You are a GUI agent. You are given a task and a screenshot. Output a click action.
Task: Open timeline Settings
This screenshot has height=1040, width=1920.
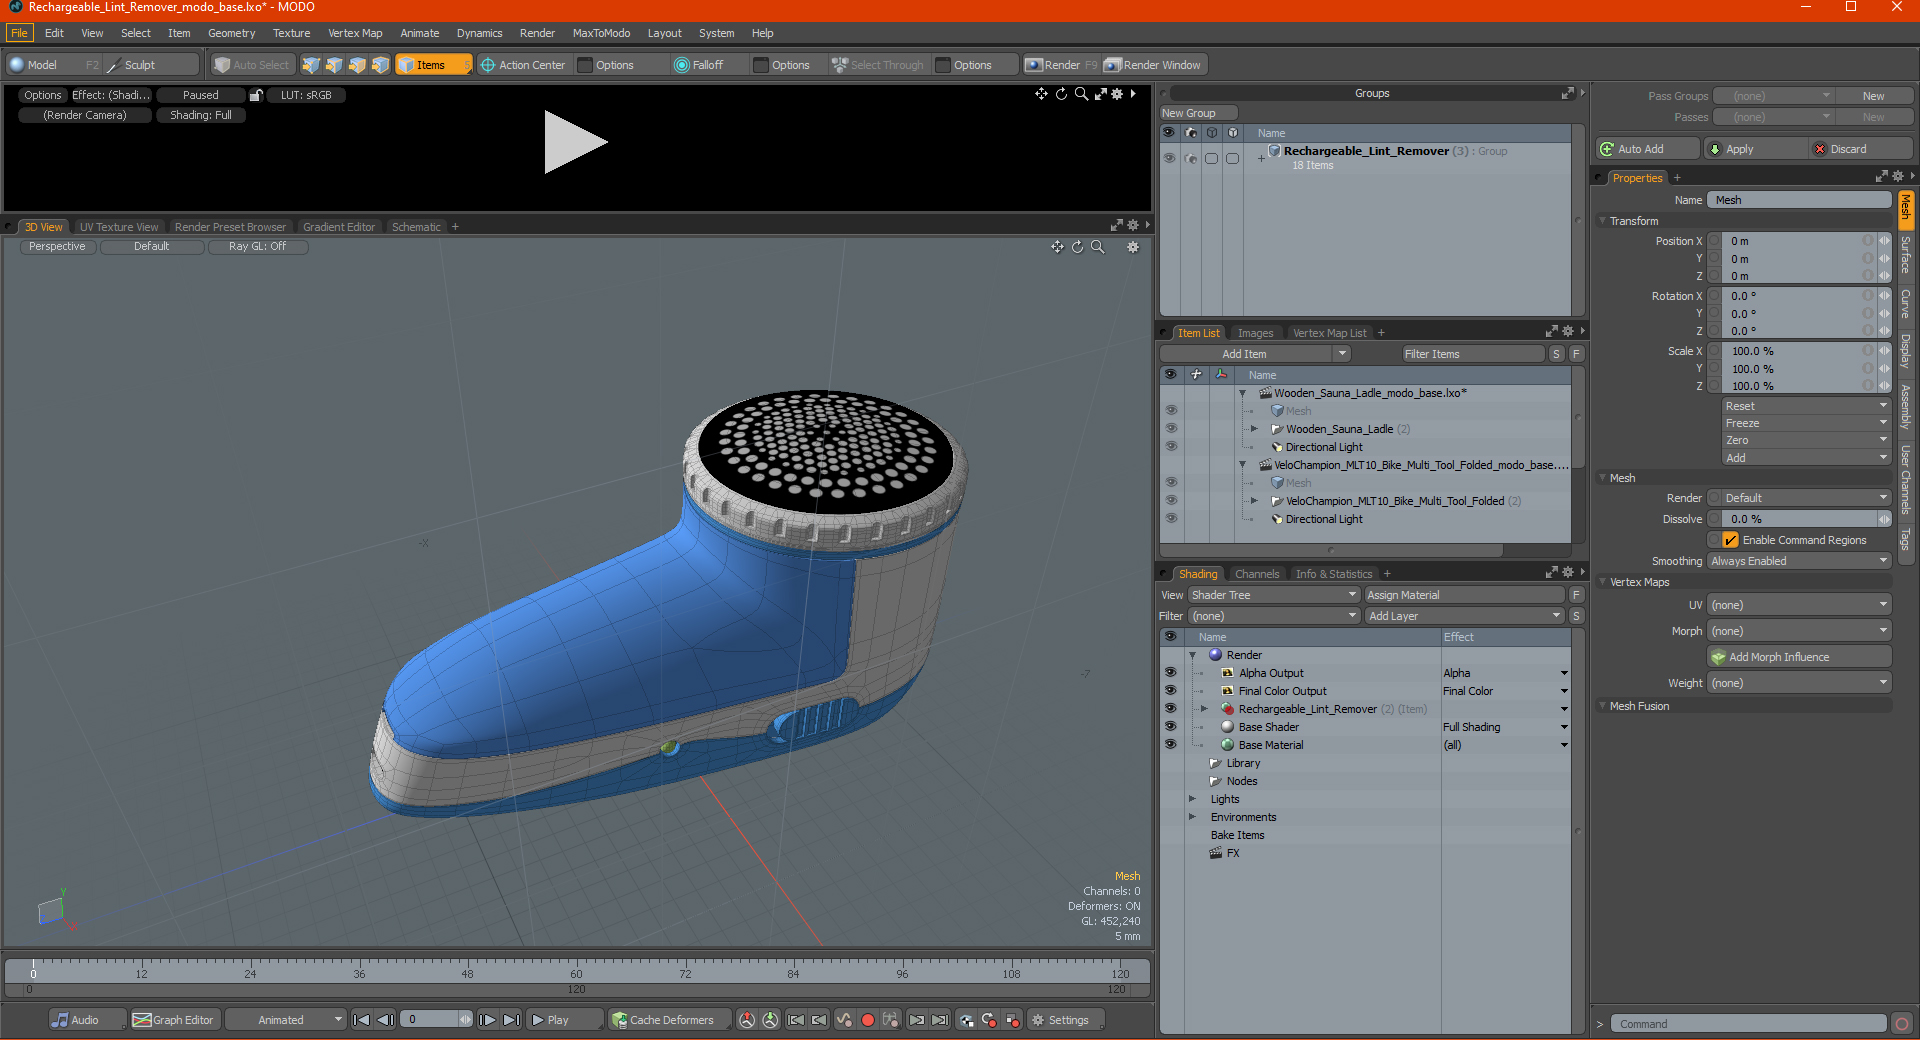(x=1066, y=1020)
